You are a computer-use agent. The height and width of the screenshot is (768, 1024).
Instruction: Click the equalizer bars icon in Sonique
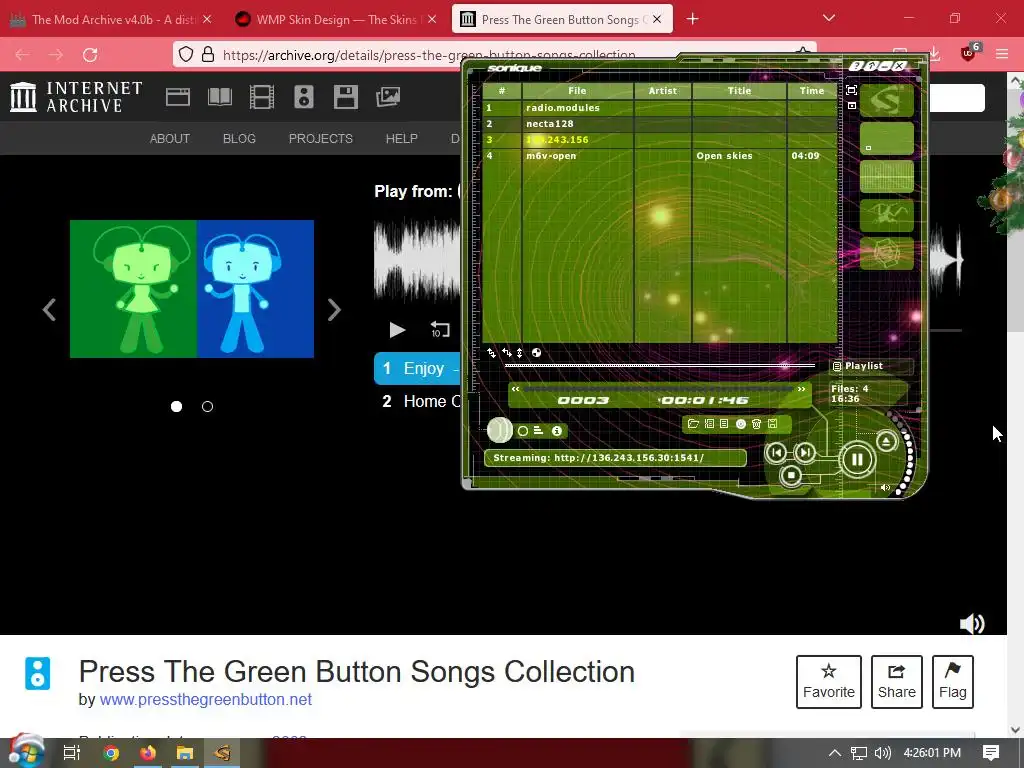539,431
